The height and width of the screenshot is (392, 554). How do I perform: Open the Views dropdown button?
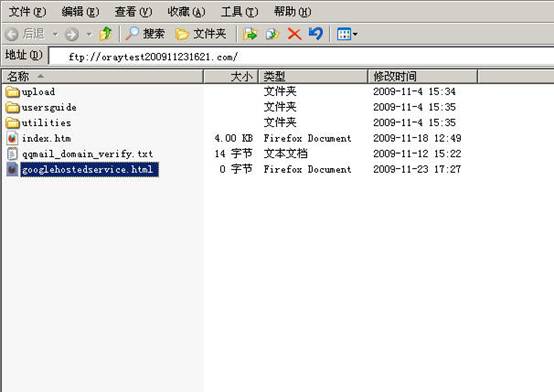coord(347,34)
